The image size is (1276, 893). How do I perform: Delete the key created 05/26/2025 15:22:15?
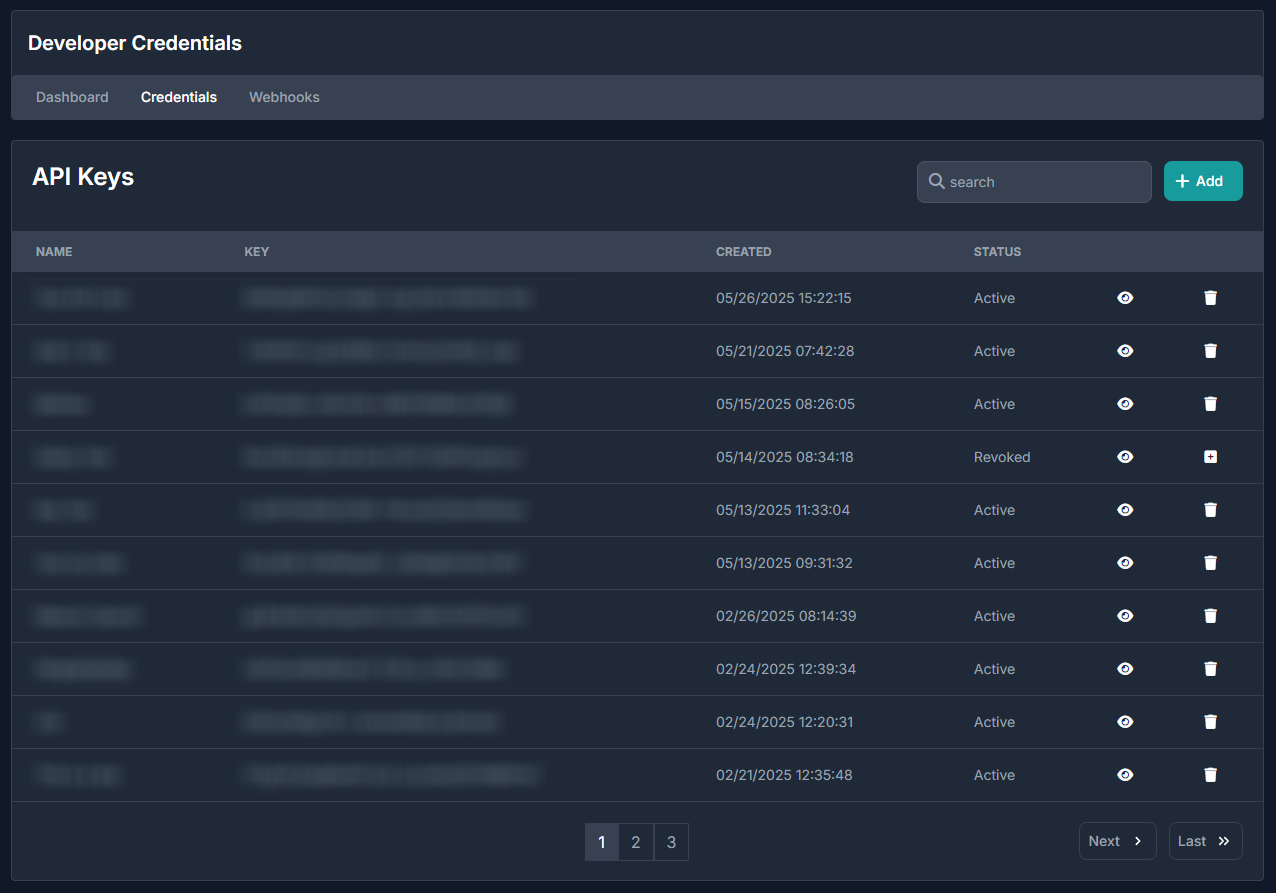[x=1210, y=298]
